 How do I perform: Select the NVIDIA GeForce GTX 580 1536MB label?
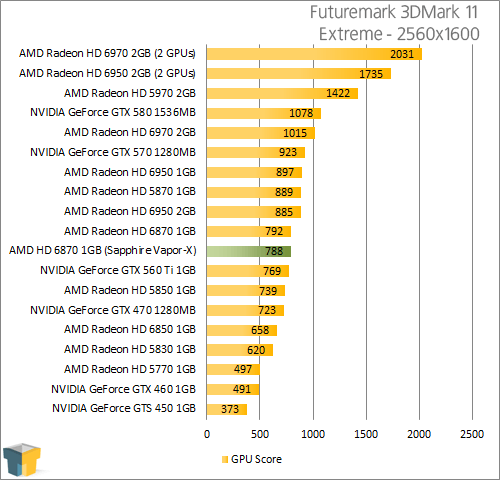click(x=113, y=112)
